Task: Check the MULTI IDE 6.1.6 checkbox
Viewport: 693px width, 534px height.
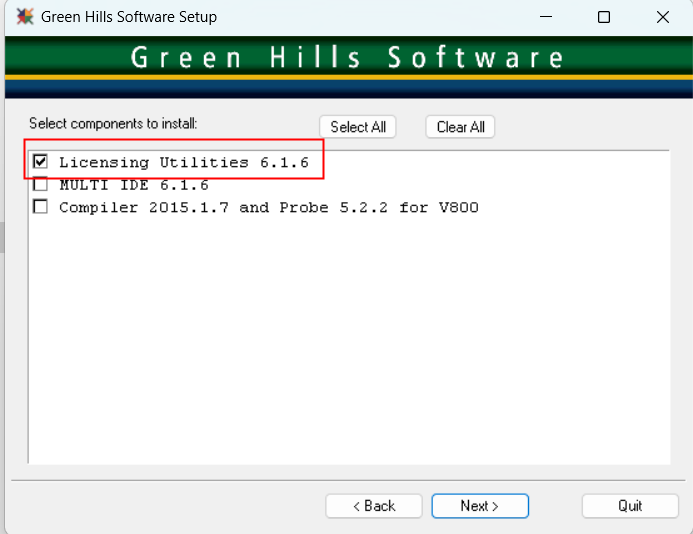Action: tap(40, 184)
